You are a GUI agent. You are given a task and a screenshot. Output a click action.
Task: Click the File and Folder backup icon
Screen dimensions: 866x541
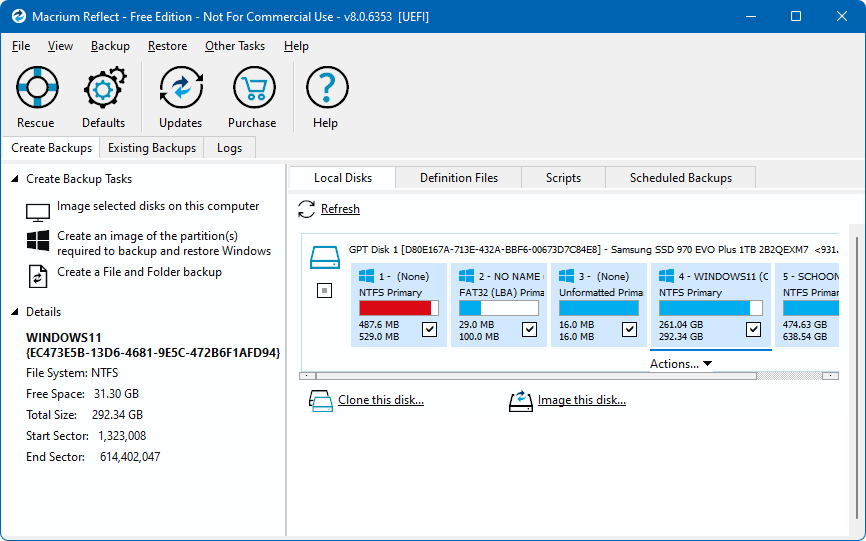point(38,277)
